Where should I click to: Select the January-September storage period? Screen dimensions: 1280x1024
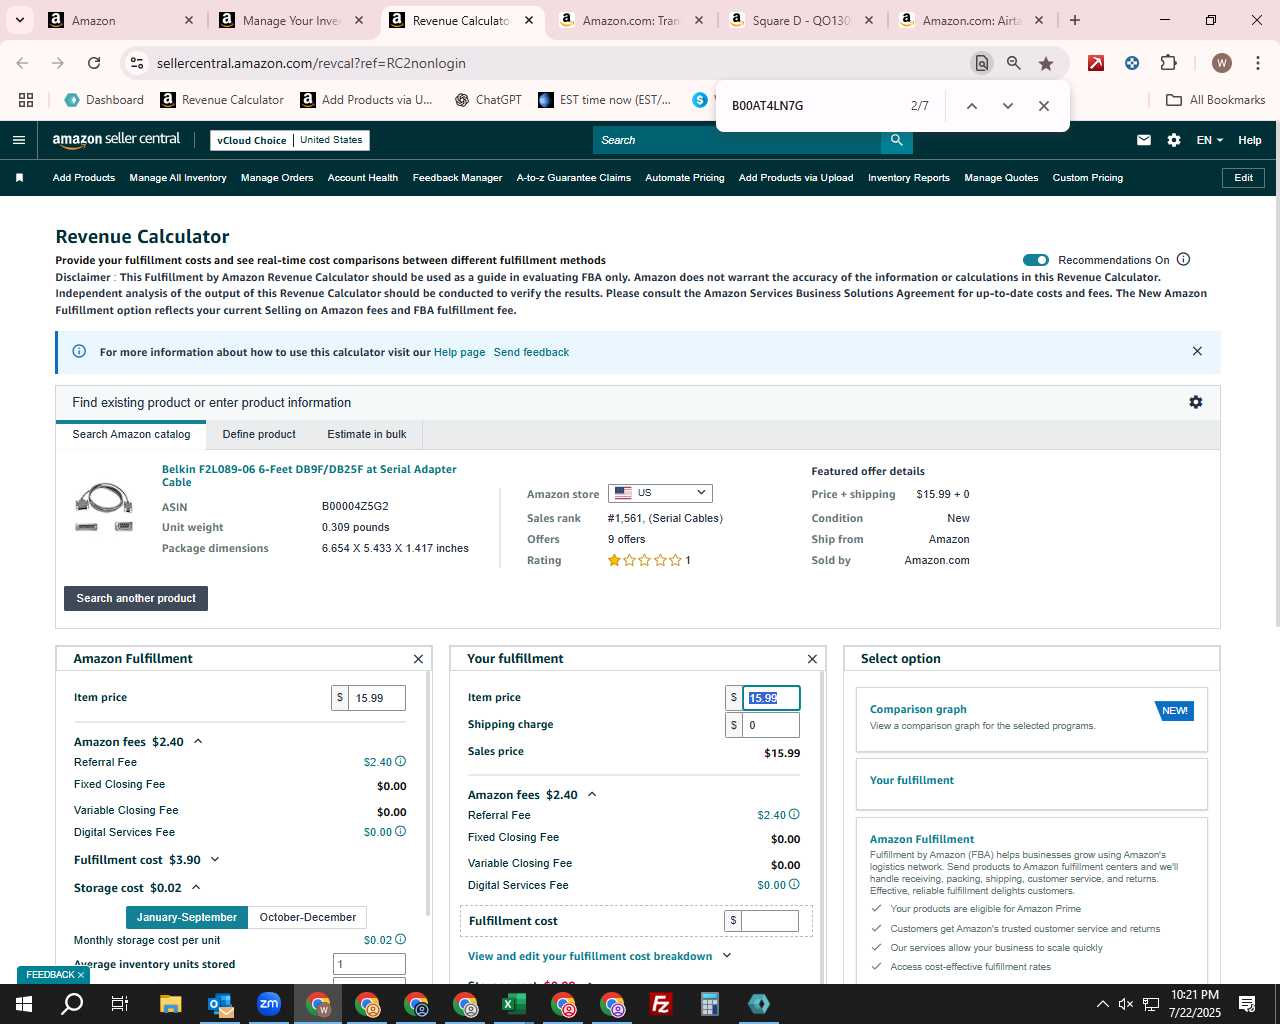(187, 917)
